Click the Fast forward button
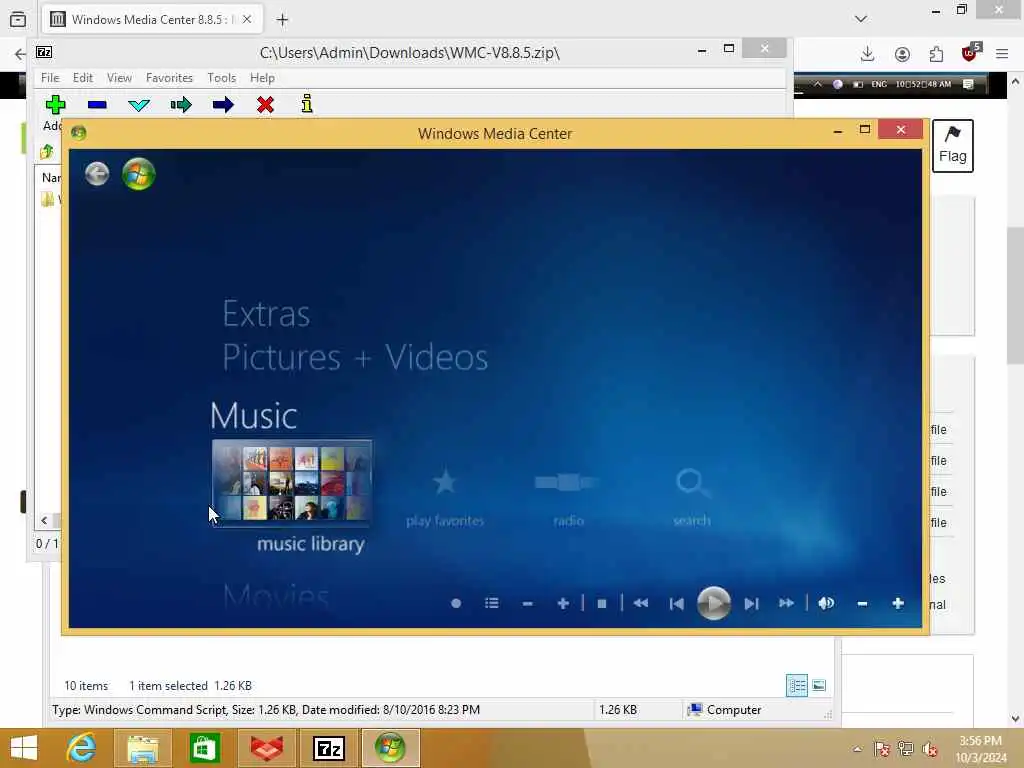Screen dimensions: 1024x768 pyautogui.click(x=786, y=603)
